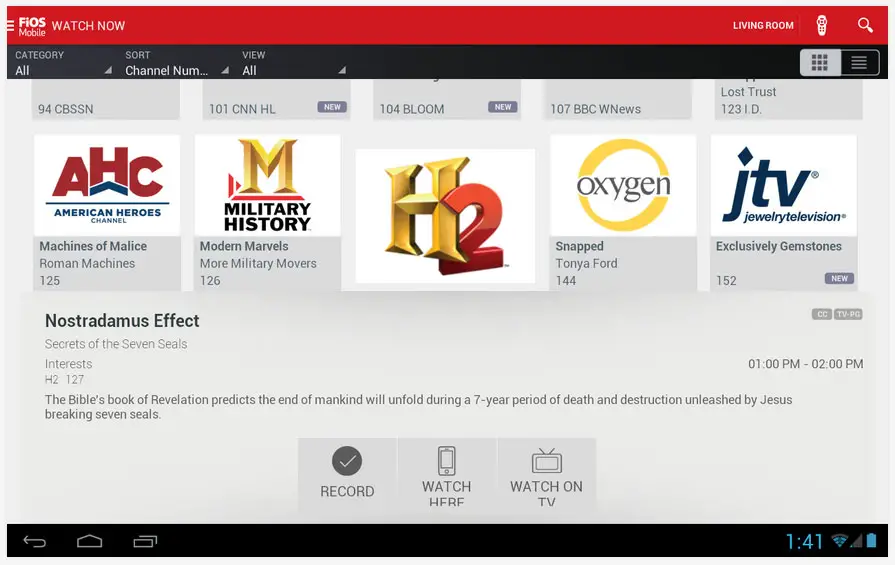Tap the H2 127 channel label
The height and width of the screenshot is (565, 895).
coord(64,380)
